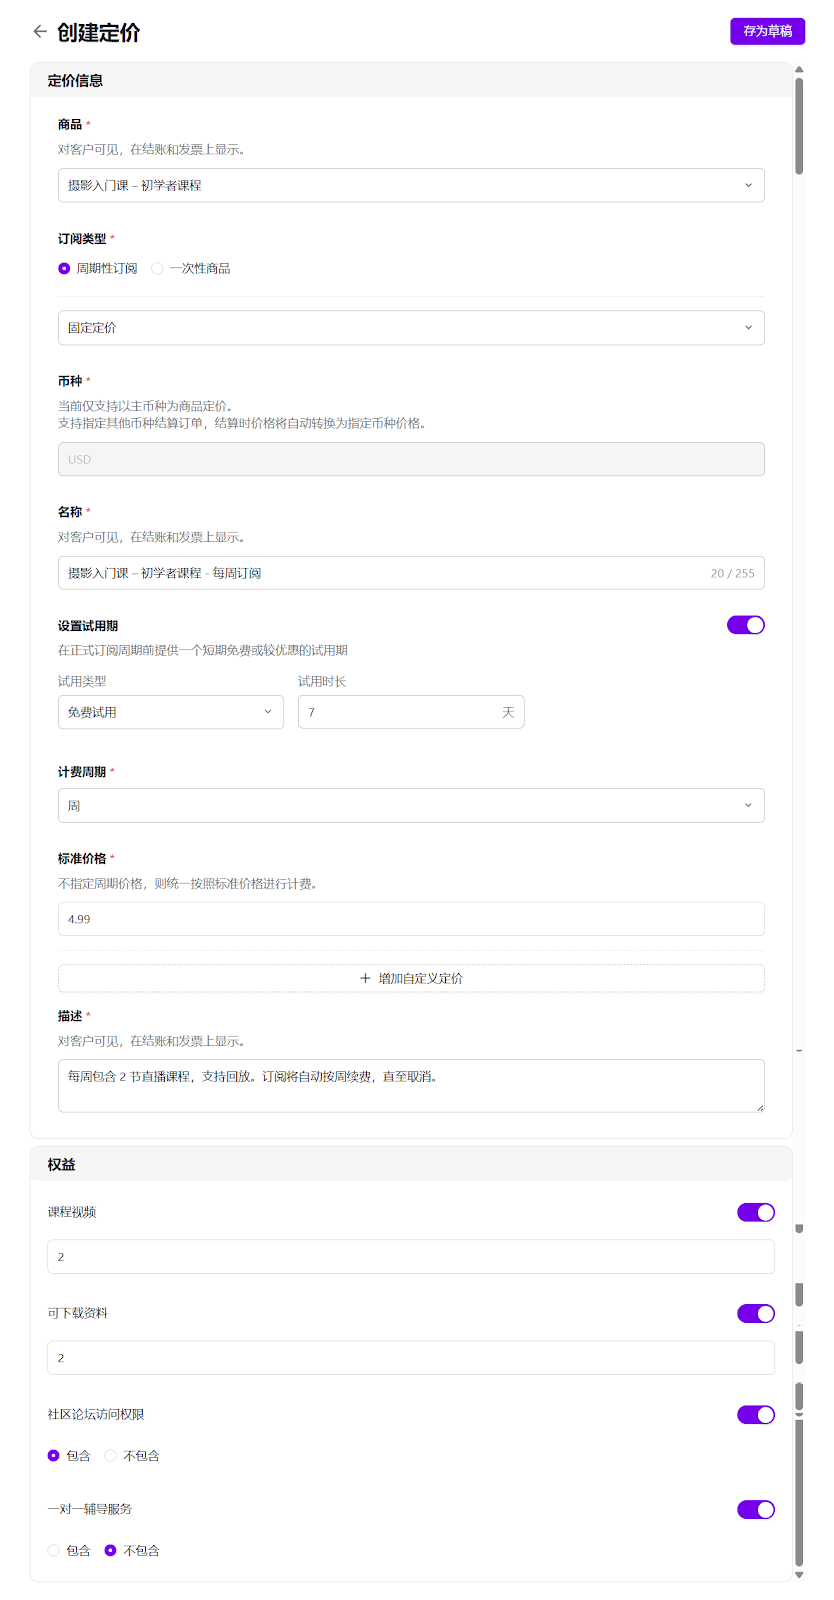The image size is (834, 1600).
Task: Toggle the 社区论坛访问权限 switch
Action: point(755,1414)
